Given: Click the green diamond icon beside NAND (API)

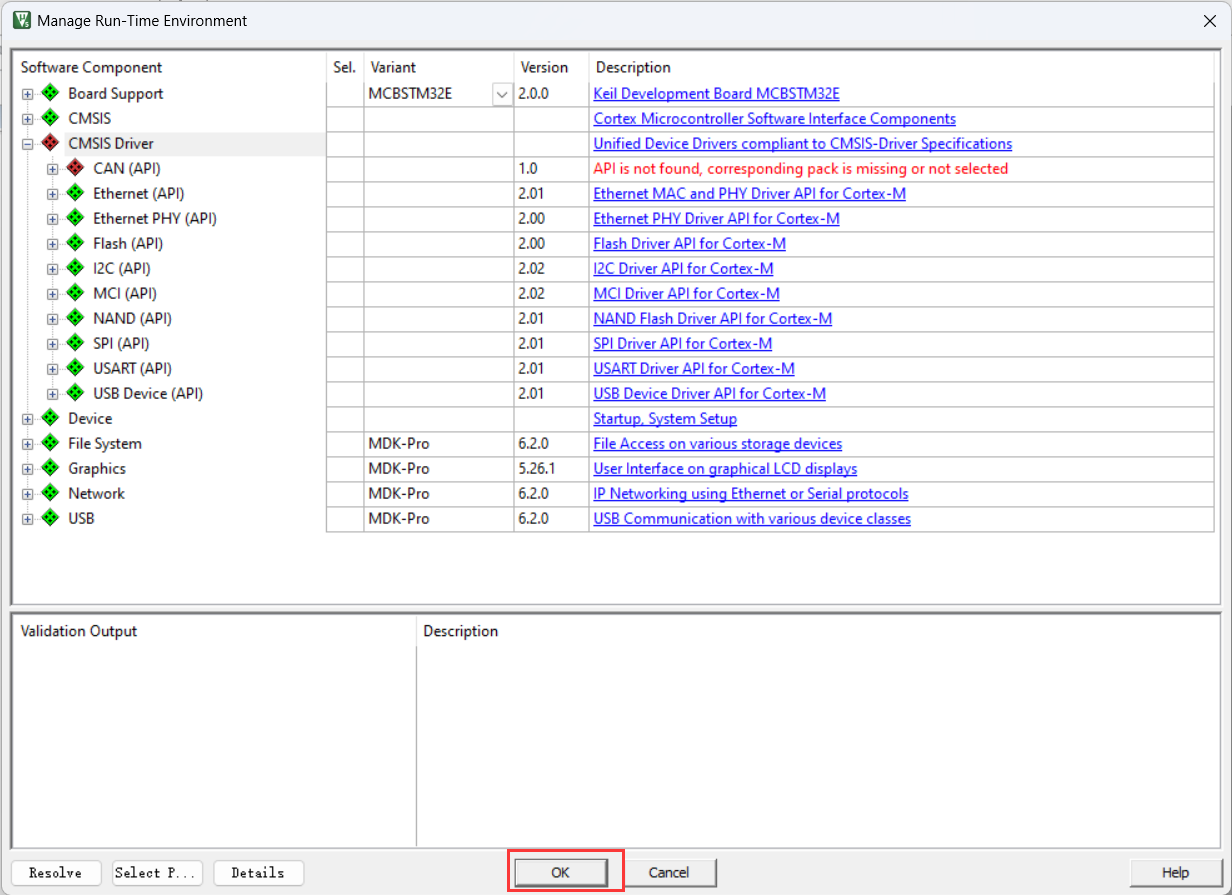Looking at the screenshot, I should click(x=75, y=318).
